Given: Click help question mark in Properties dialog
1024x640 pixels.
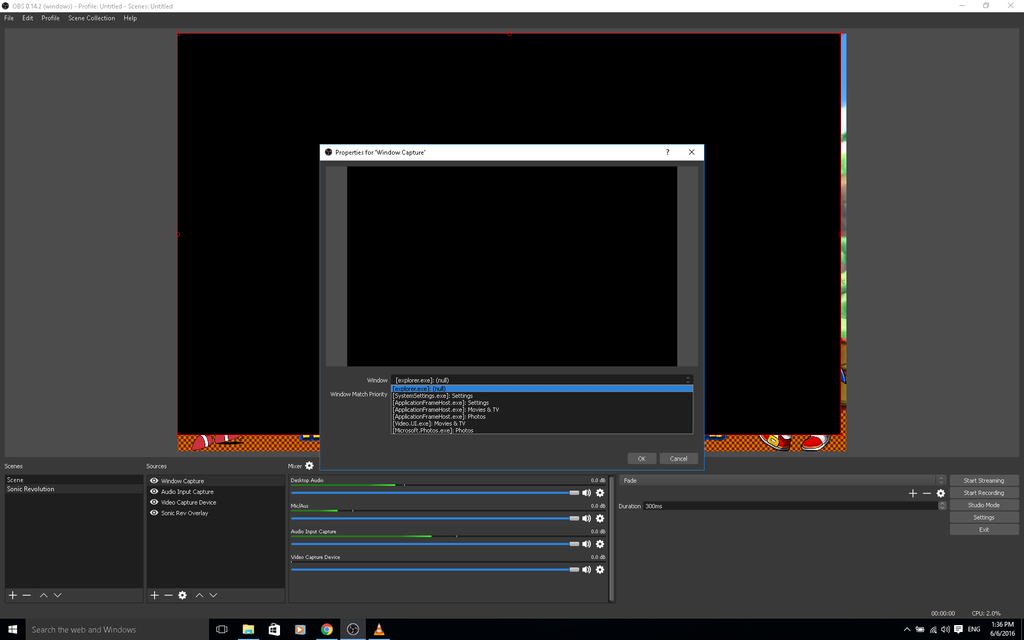Looking at the screenshot, I should (667, 152).
